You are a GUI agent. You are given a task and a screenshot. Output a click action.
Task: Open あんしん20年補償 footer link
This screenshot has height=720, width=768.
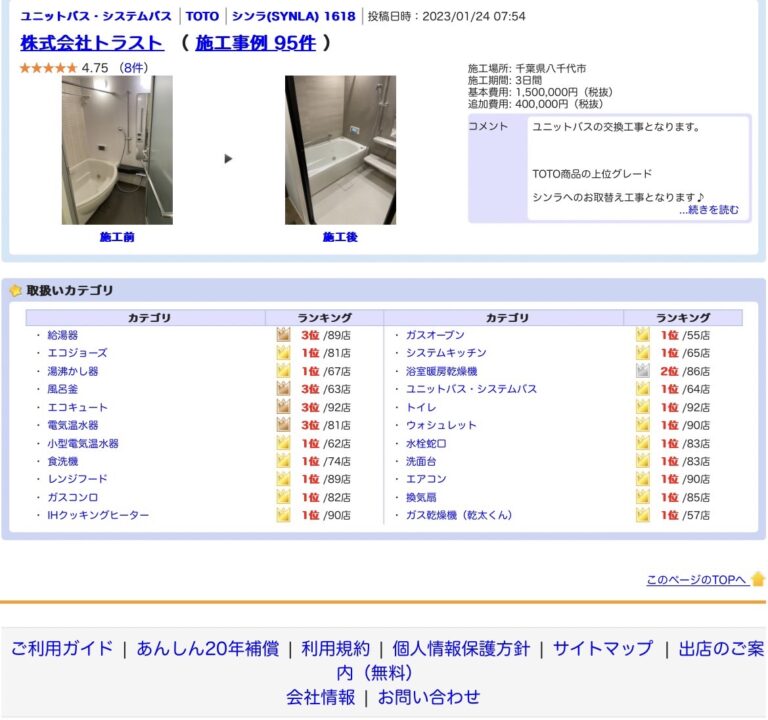208,648
